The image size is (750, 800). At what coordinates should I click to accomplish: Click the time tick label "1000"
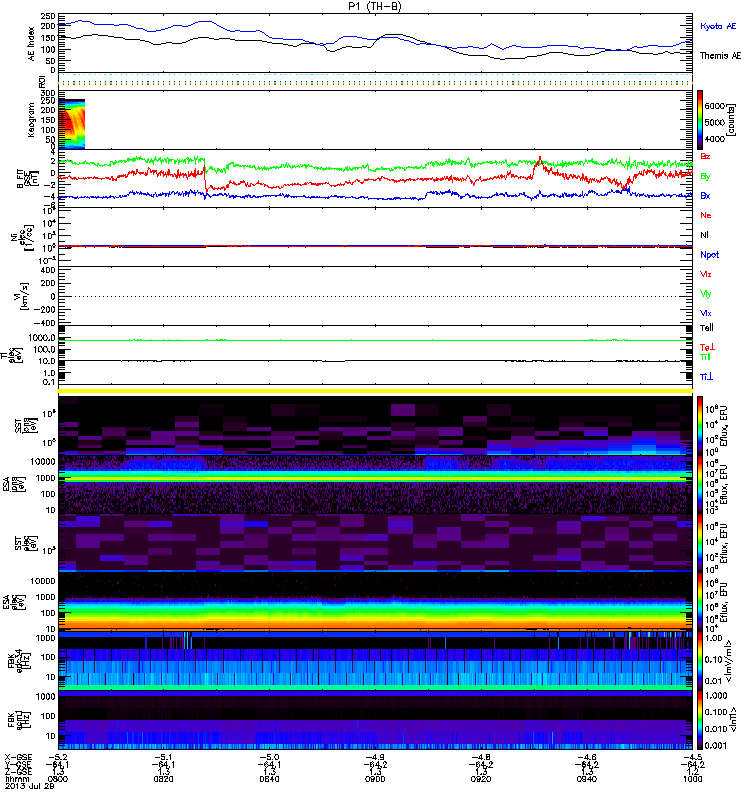(x=692, y=779)
